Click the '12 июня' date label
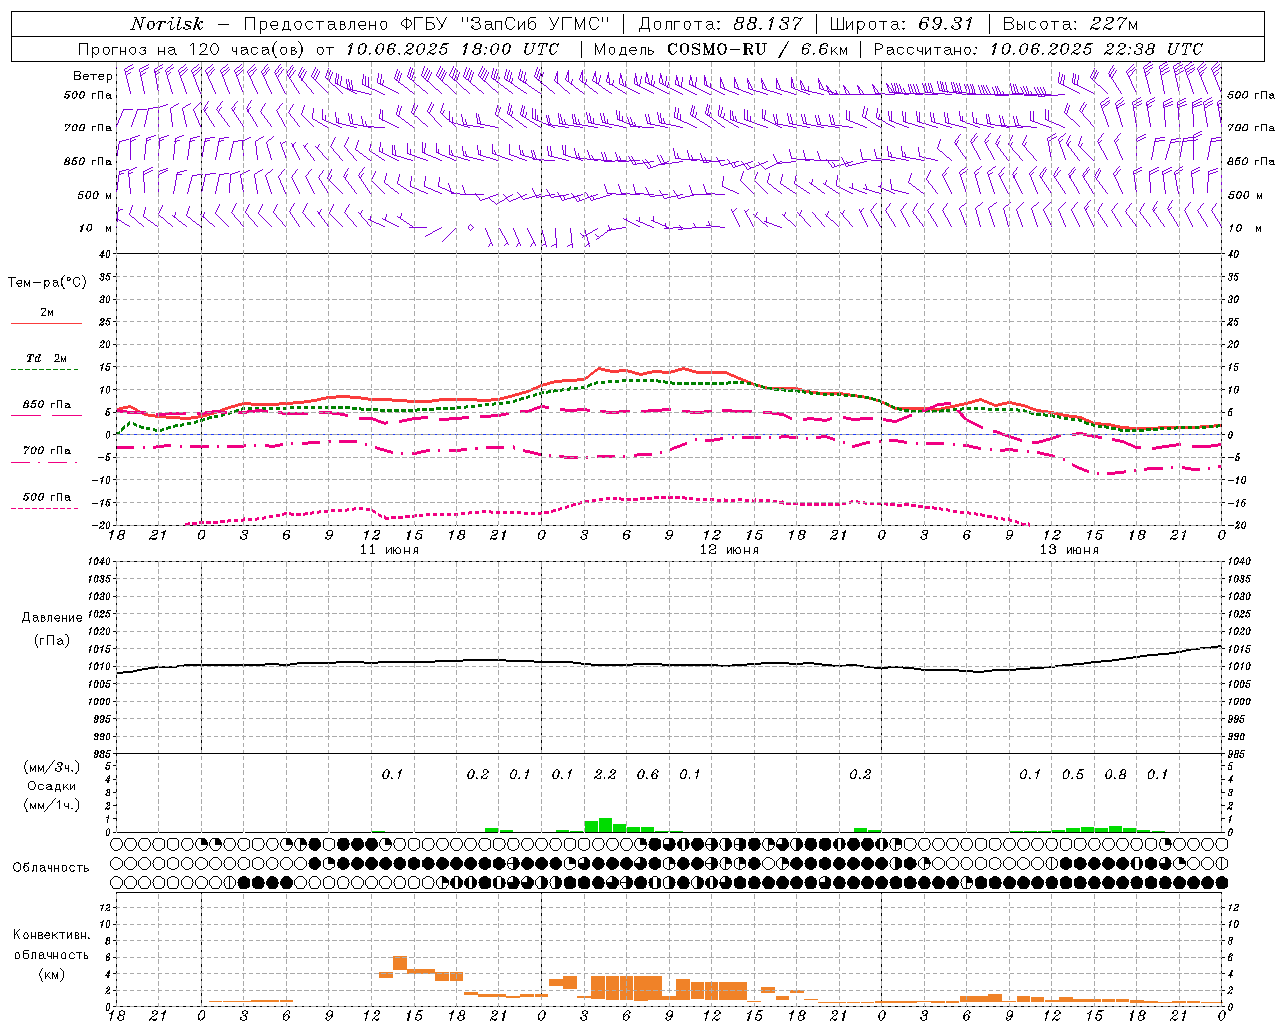This screenshot has width=1280, height=1024. (729, 550)
